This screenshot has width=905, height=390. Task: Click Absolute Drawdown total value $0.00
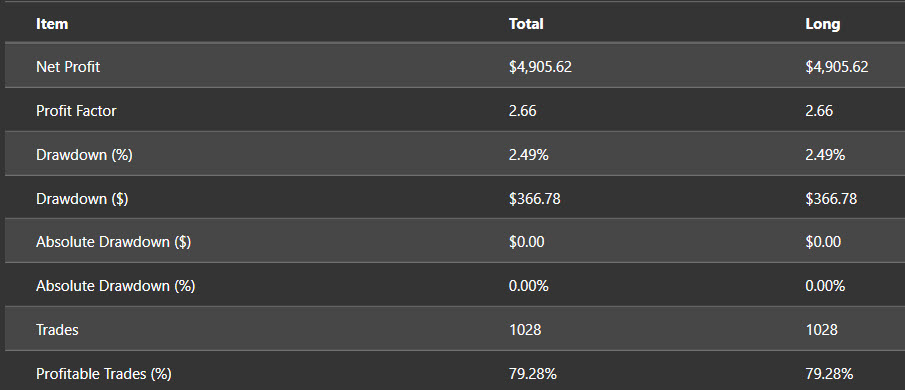[x=526, y=242]
